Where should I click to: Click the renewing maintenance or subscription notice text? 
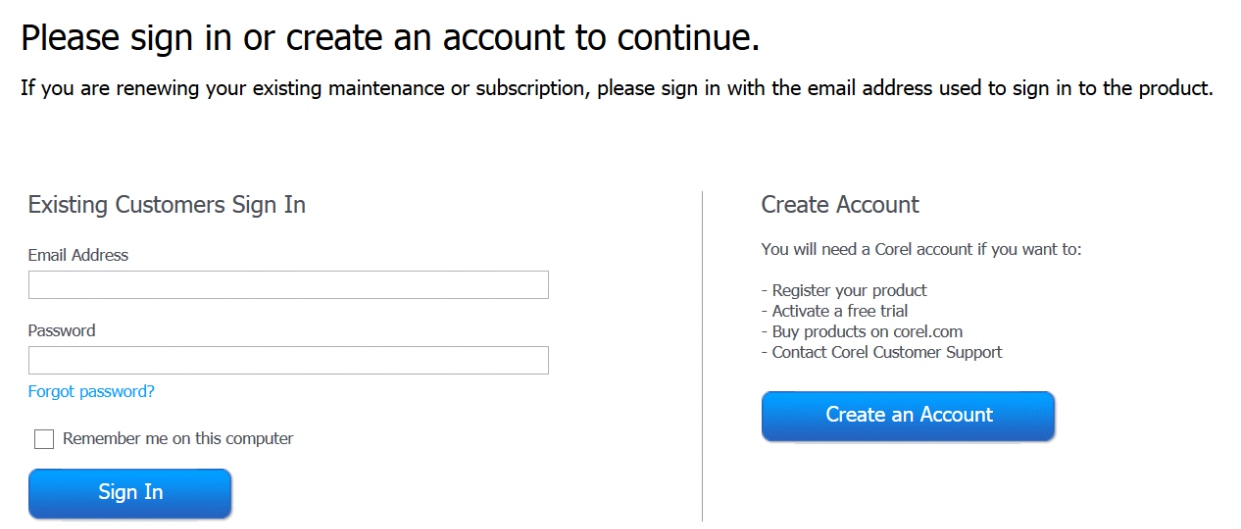pos(617,89)
